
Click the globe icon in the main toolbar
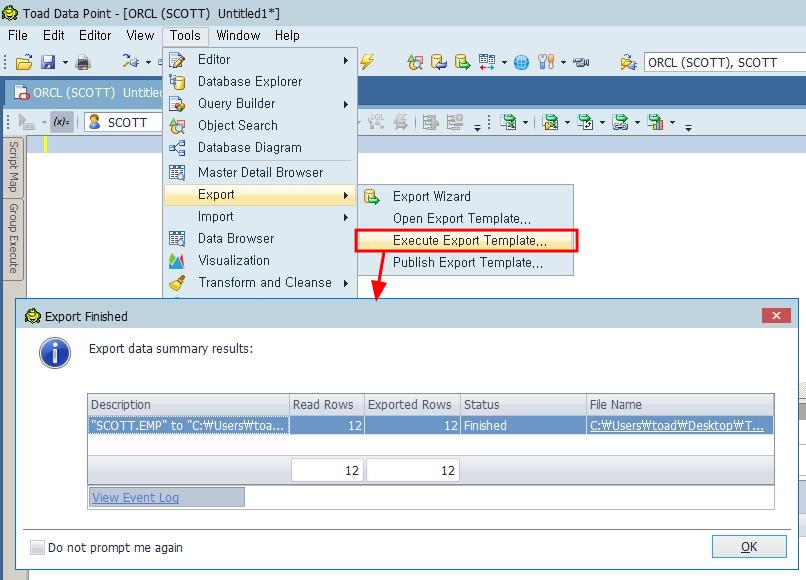coord(521,62)
